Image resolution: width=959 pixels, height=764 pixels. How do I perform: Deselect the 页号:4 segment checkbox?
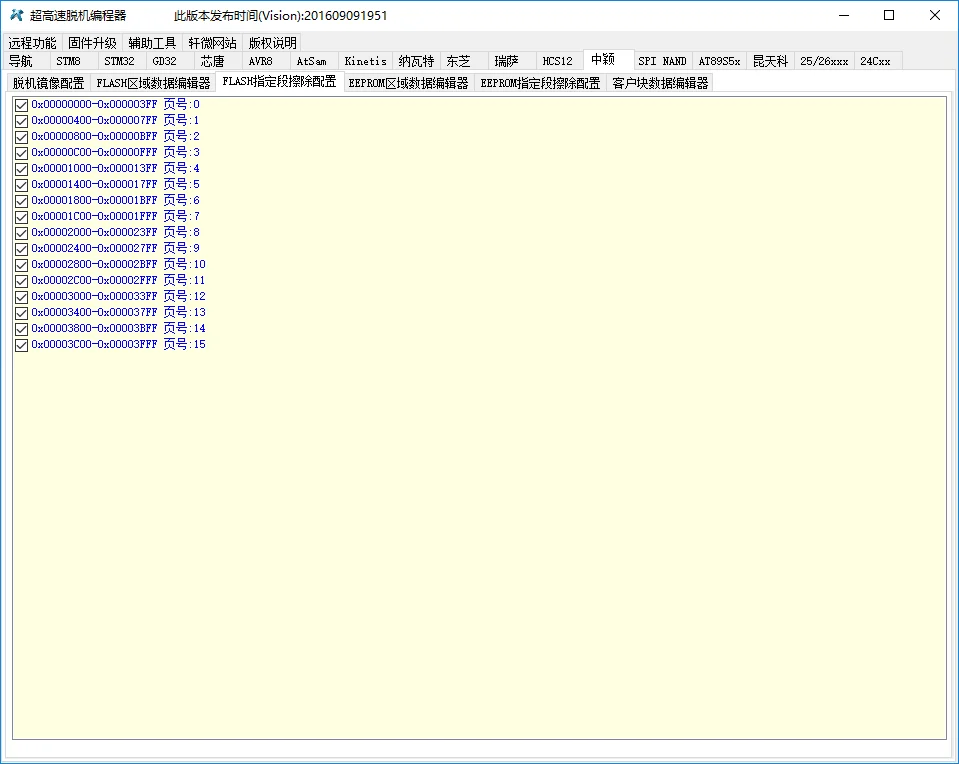[x=21, y=169]
